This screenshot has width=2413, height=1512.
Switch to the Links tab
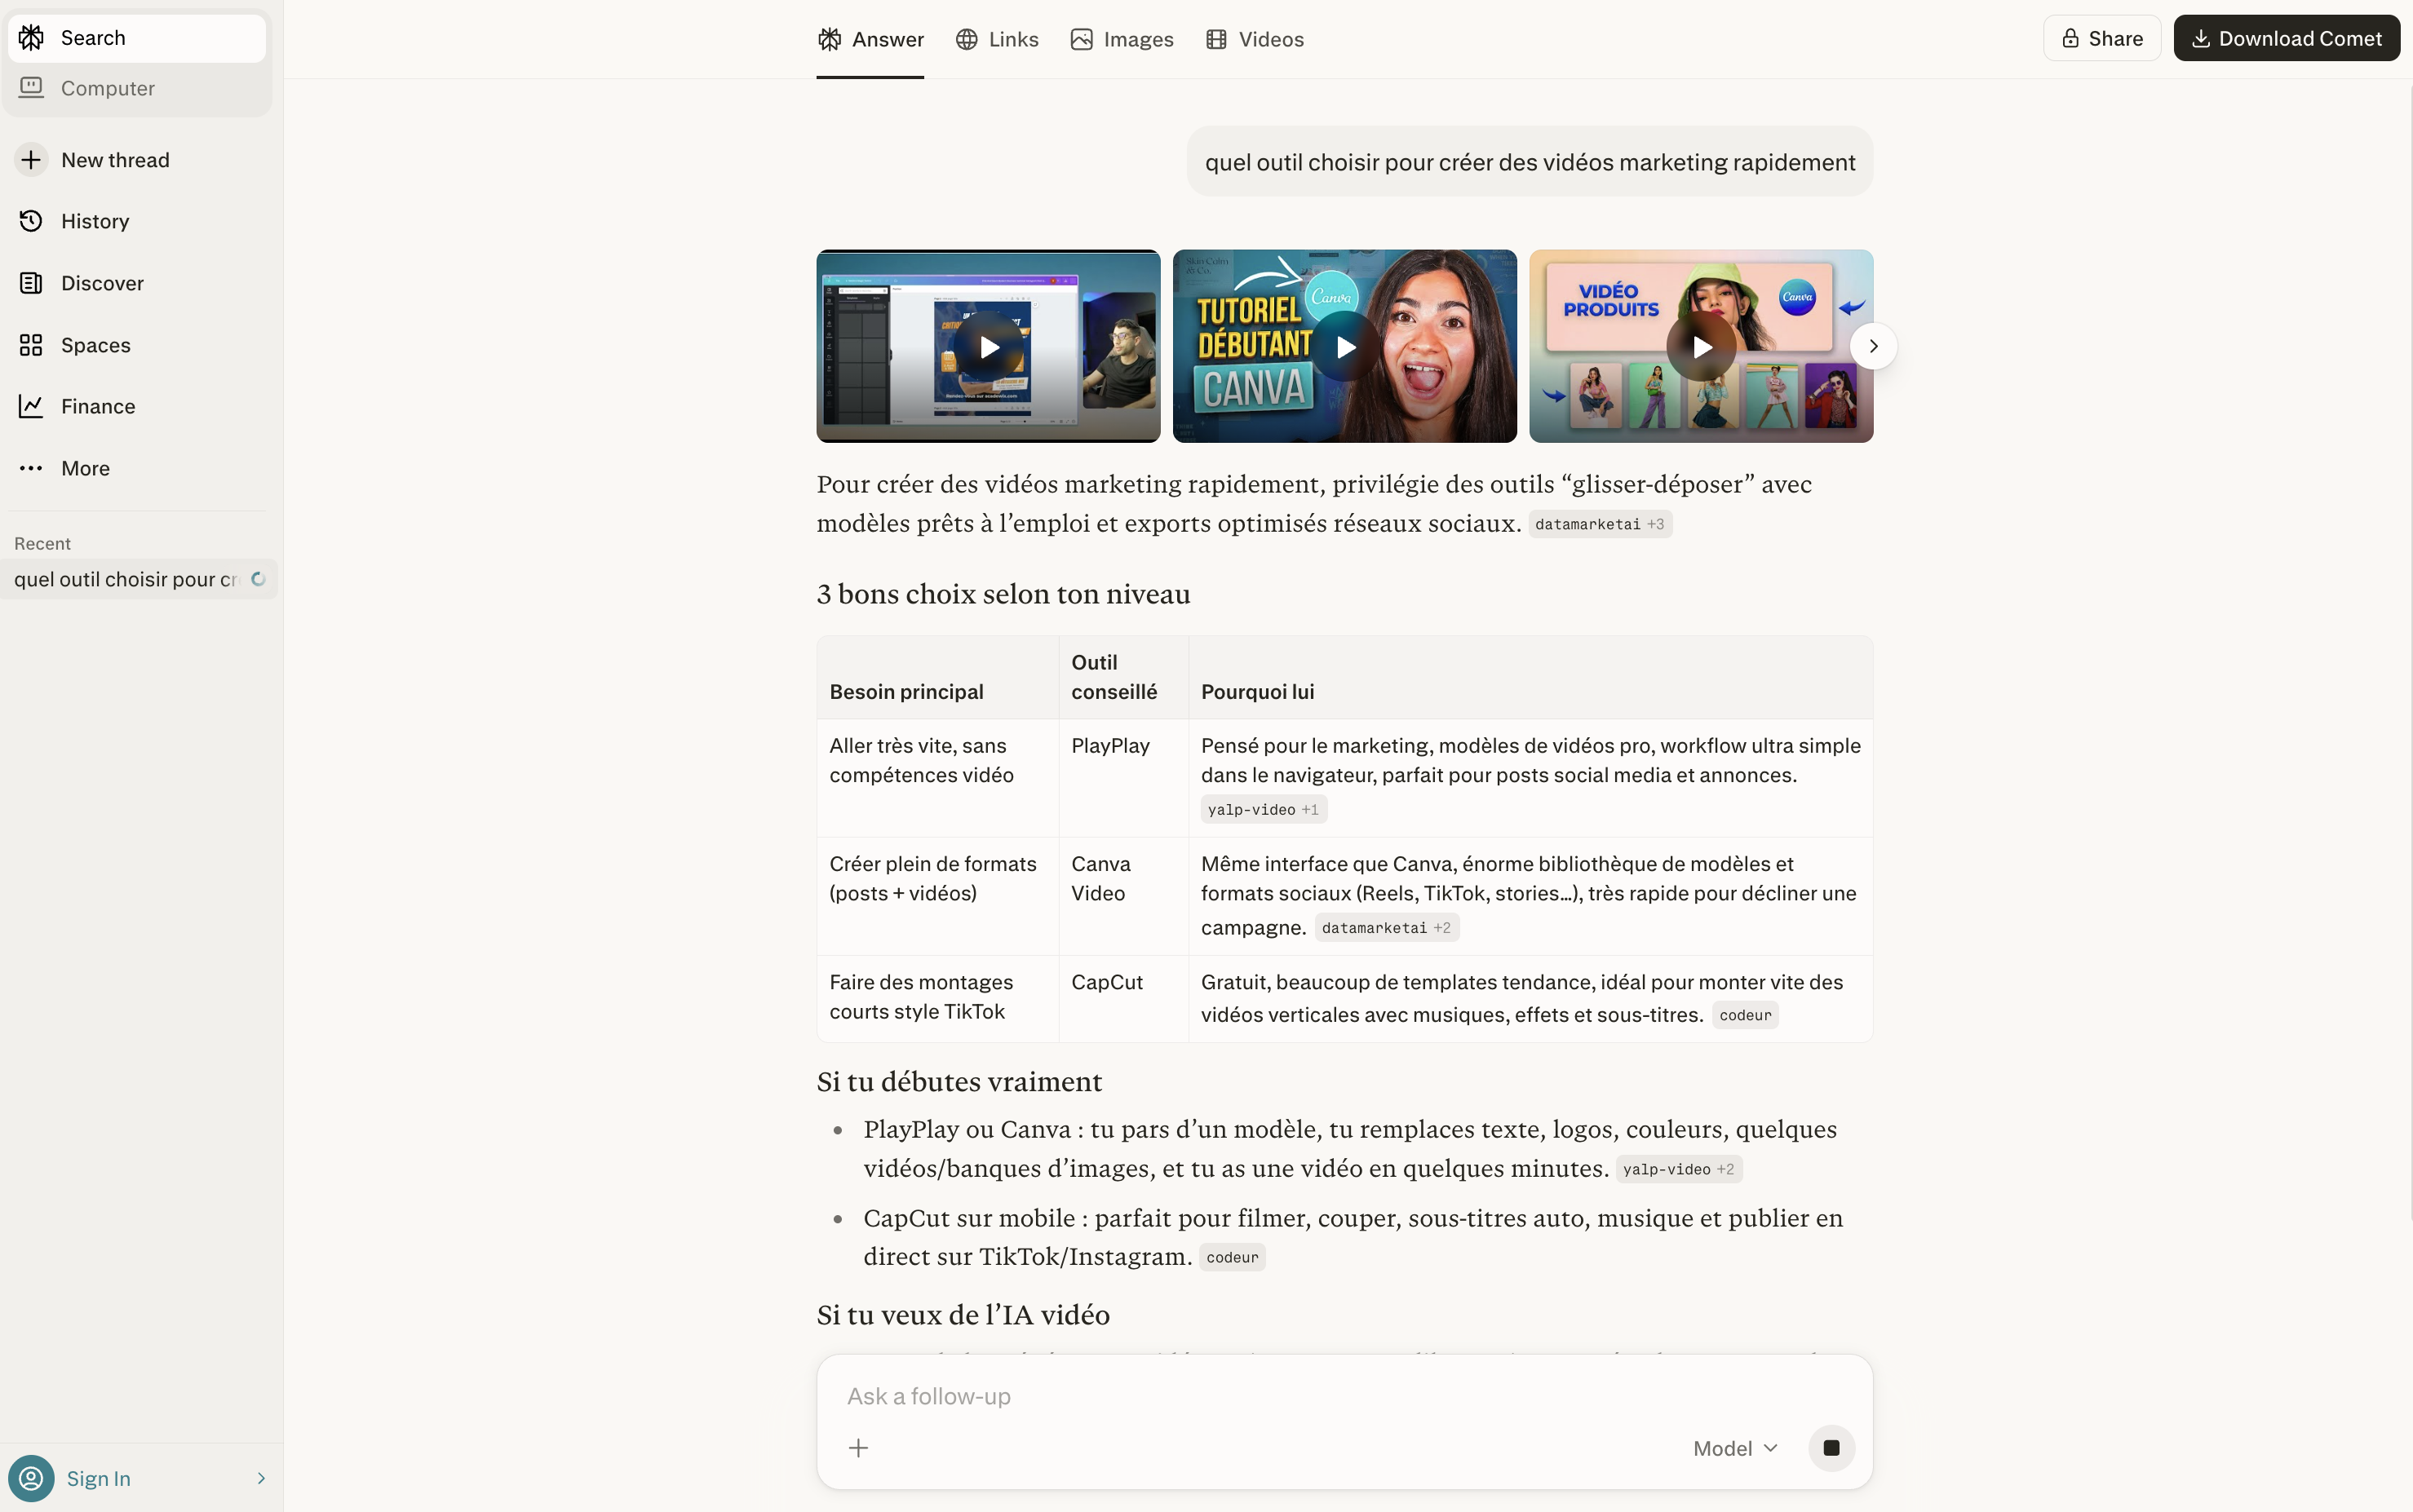(x=997, y=39)
